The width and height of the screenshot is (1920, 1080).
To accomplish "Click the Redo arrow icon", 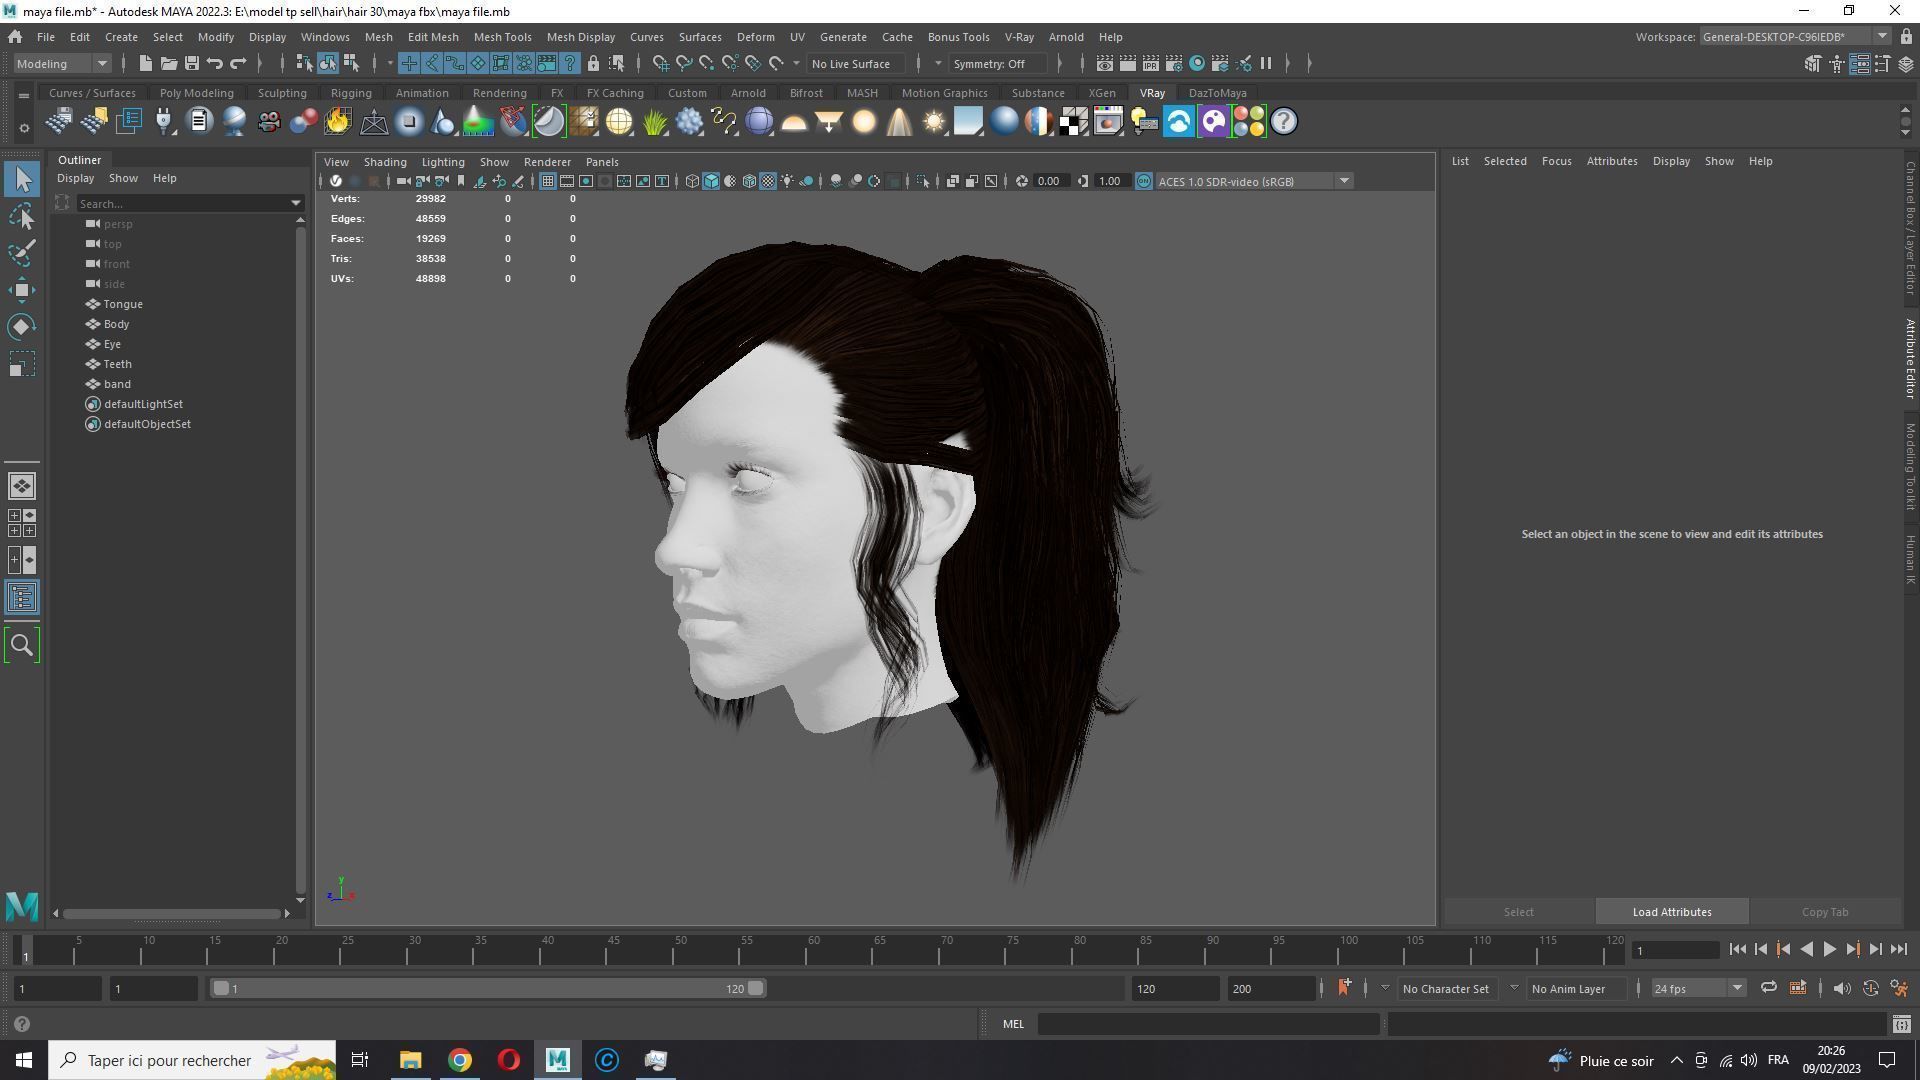I will click(237, 64).
